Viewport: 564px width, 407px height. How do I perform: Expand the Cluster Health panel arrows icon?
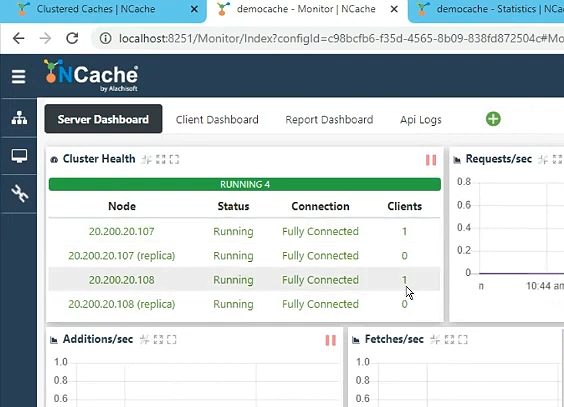tap(160, 159)
